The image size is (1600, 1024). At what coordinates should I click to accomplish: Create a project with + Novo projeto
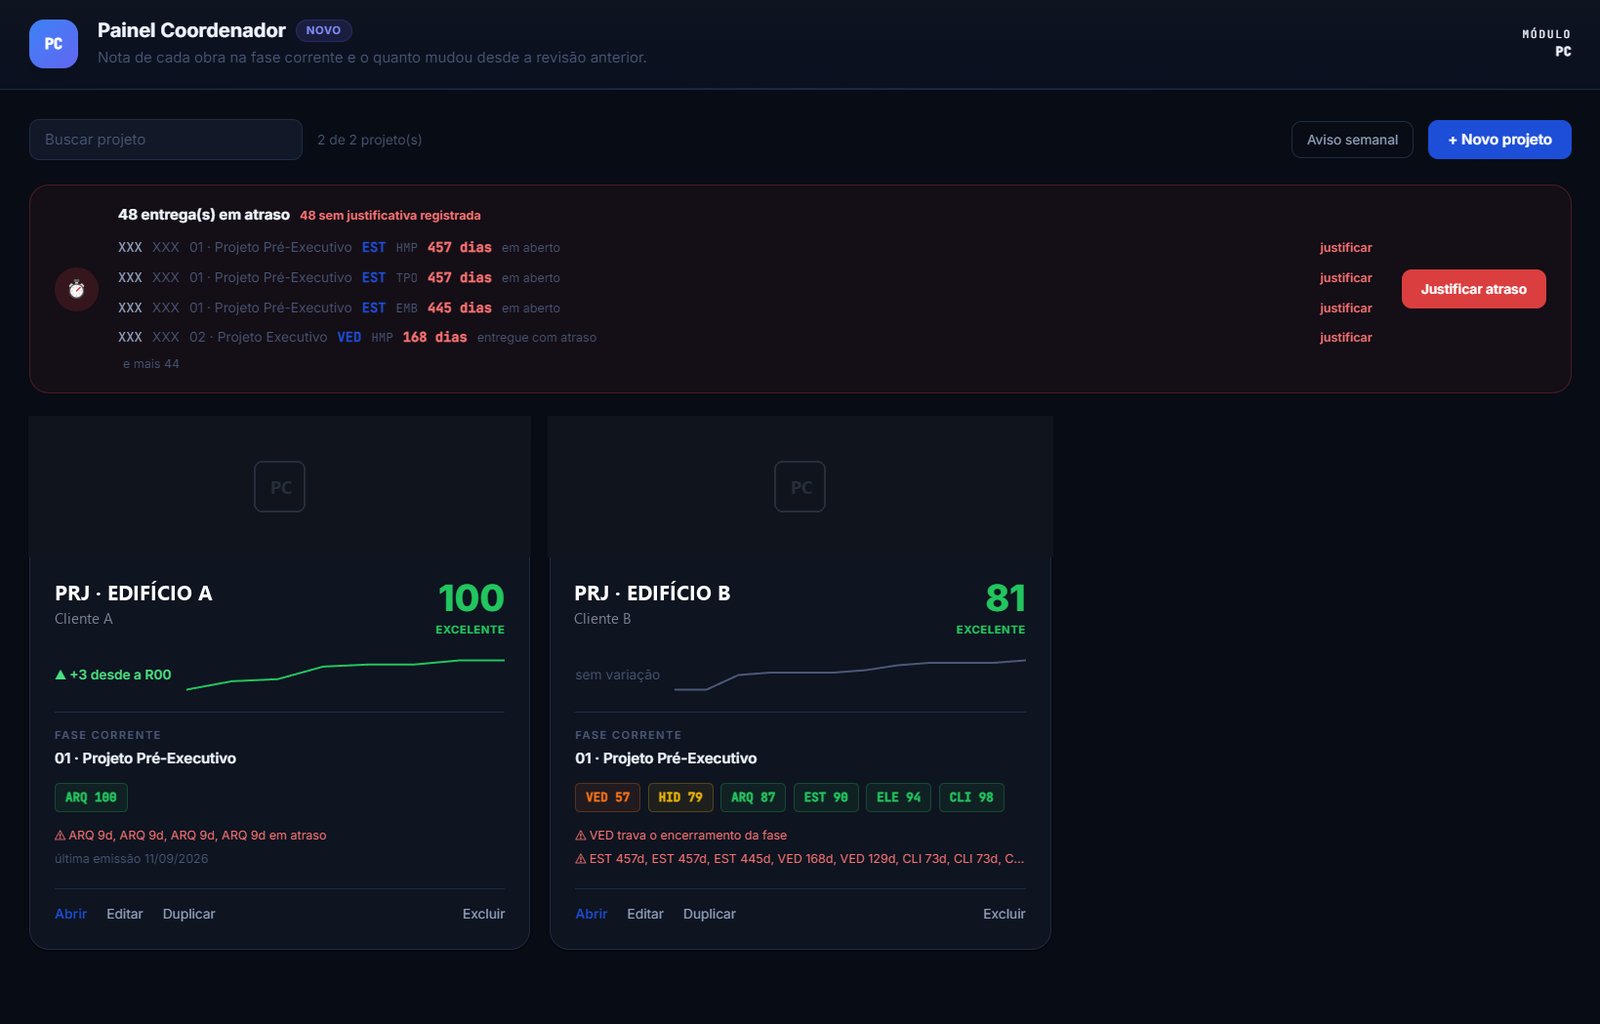pos(1499,139)
